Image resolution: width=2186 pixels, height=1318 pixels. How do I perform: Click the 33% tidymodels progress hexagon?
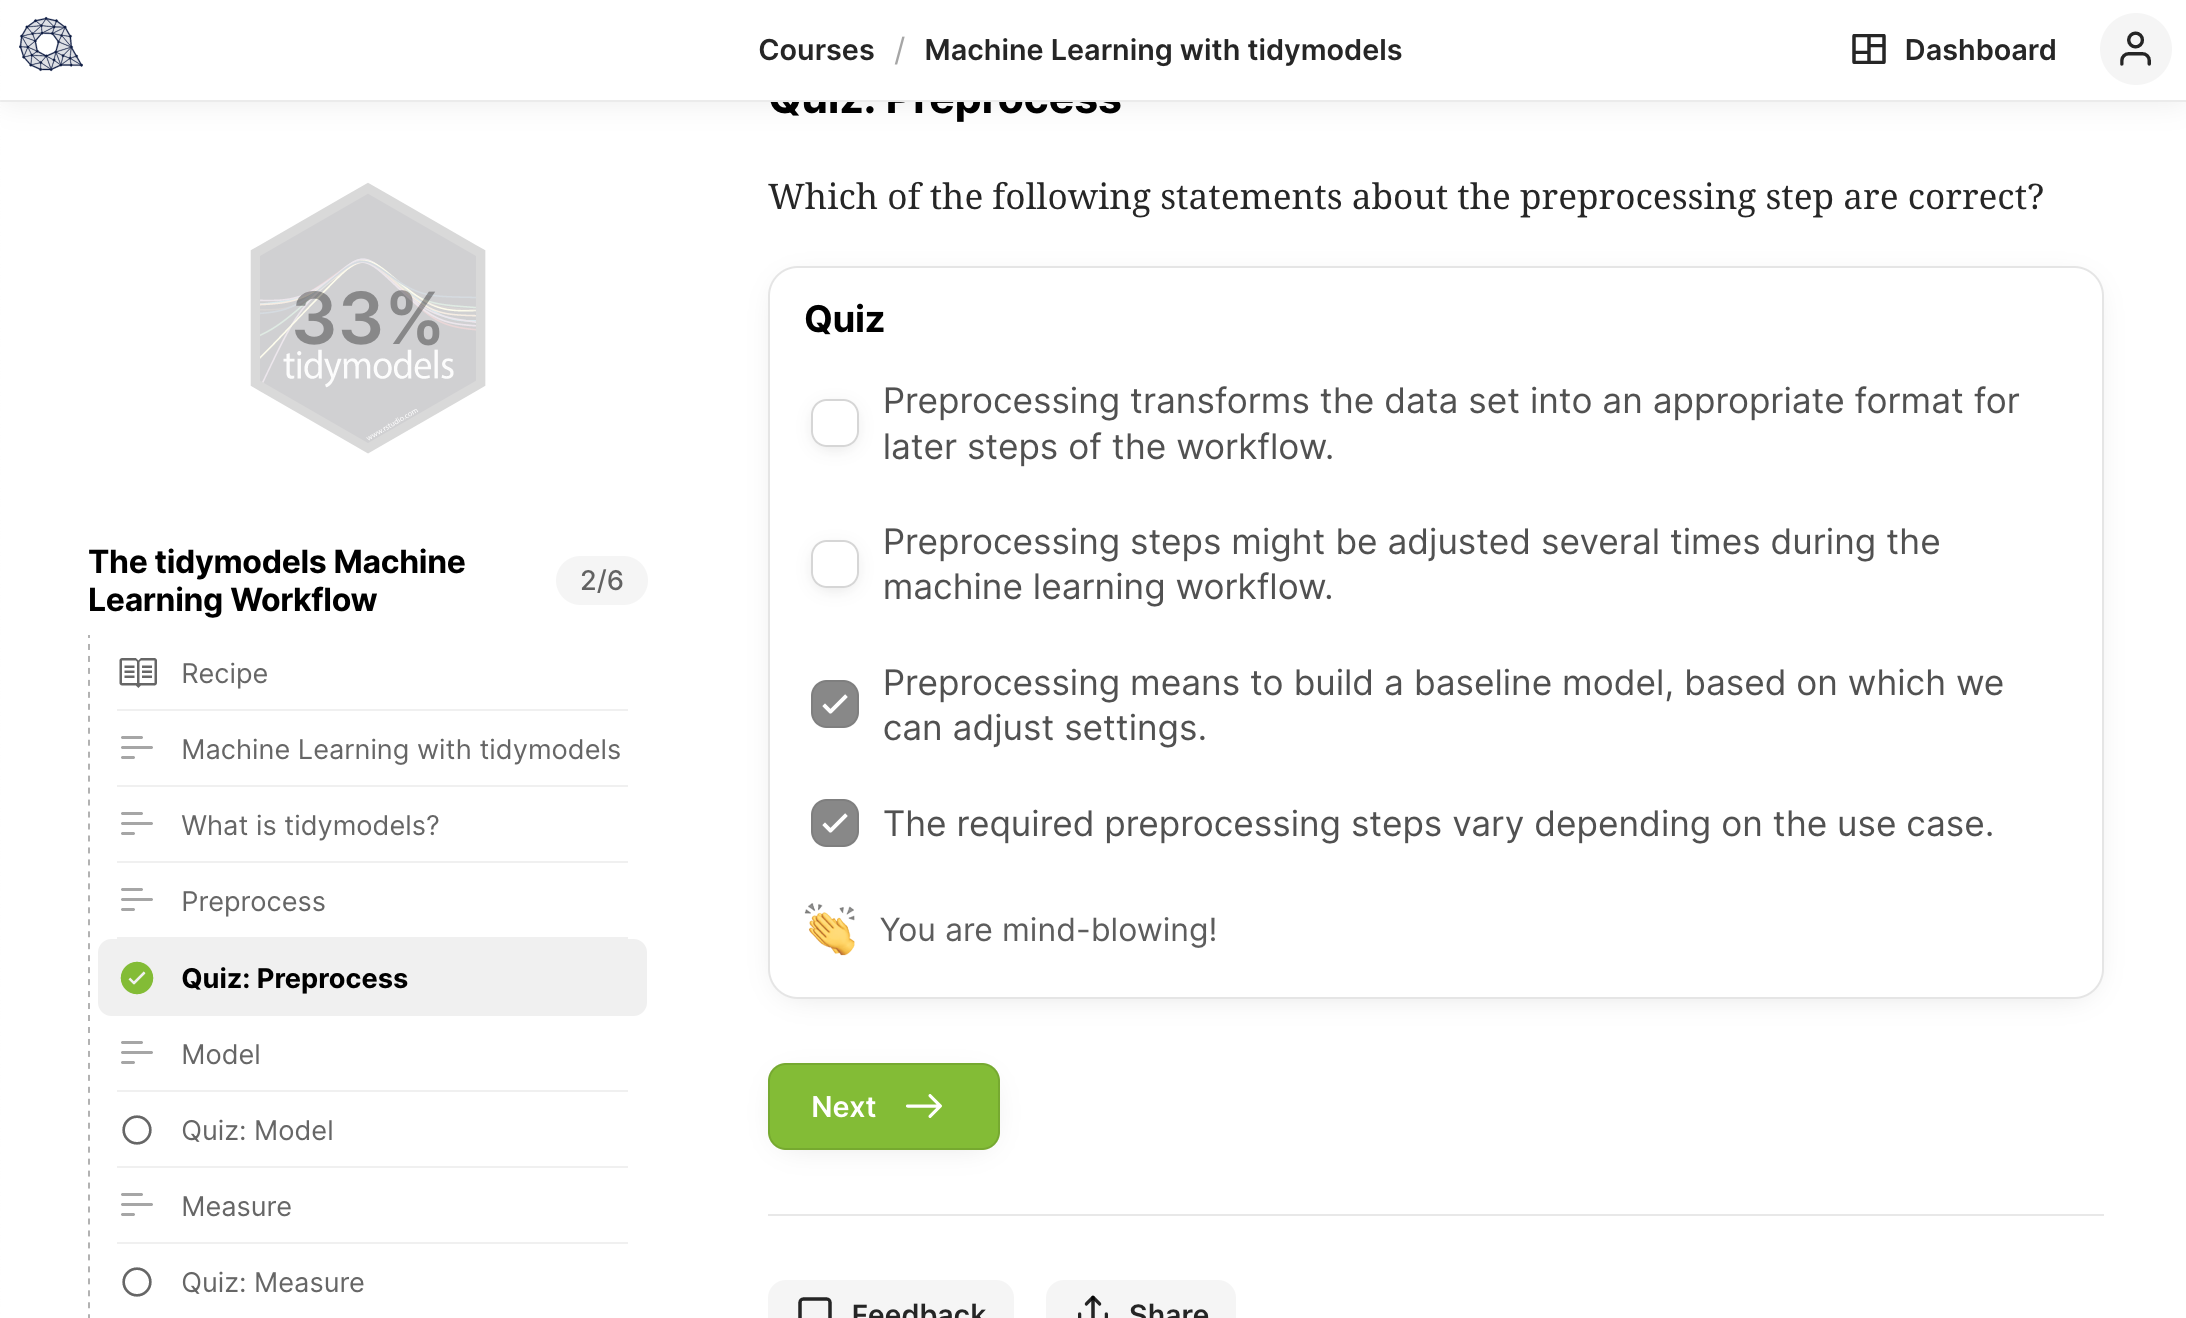click(368, 318)
